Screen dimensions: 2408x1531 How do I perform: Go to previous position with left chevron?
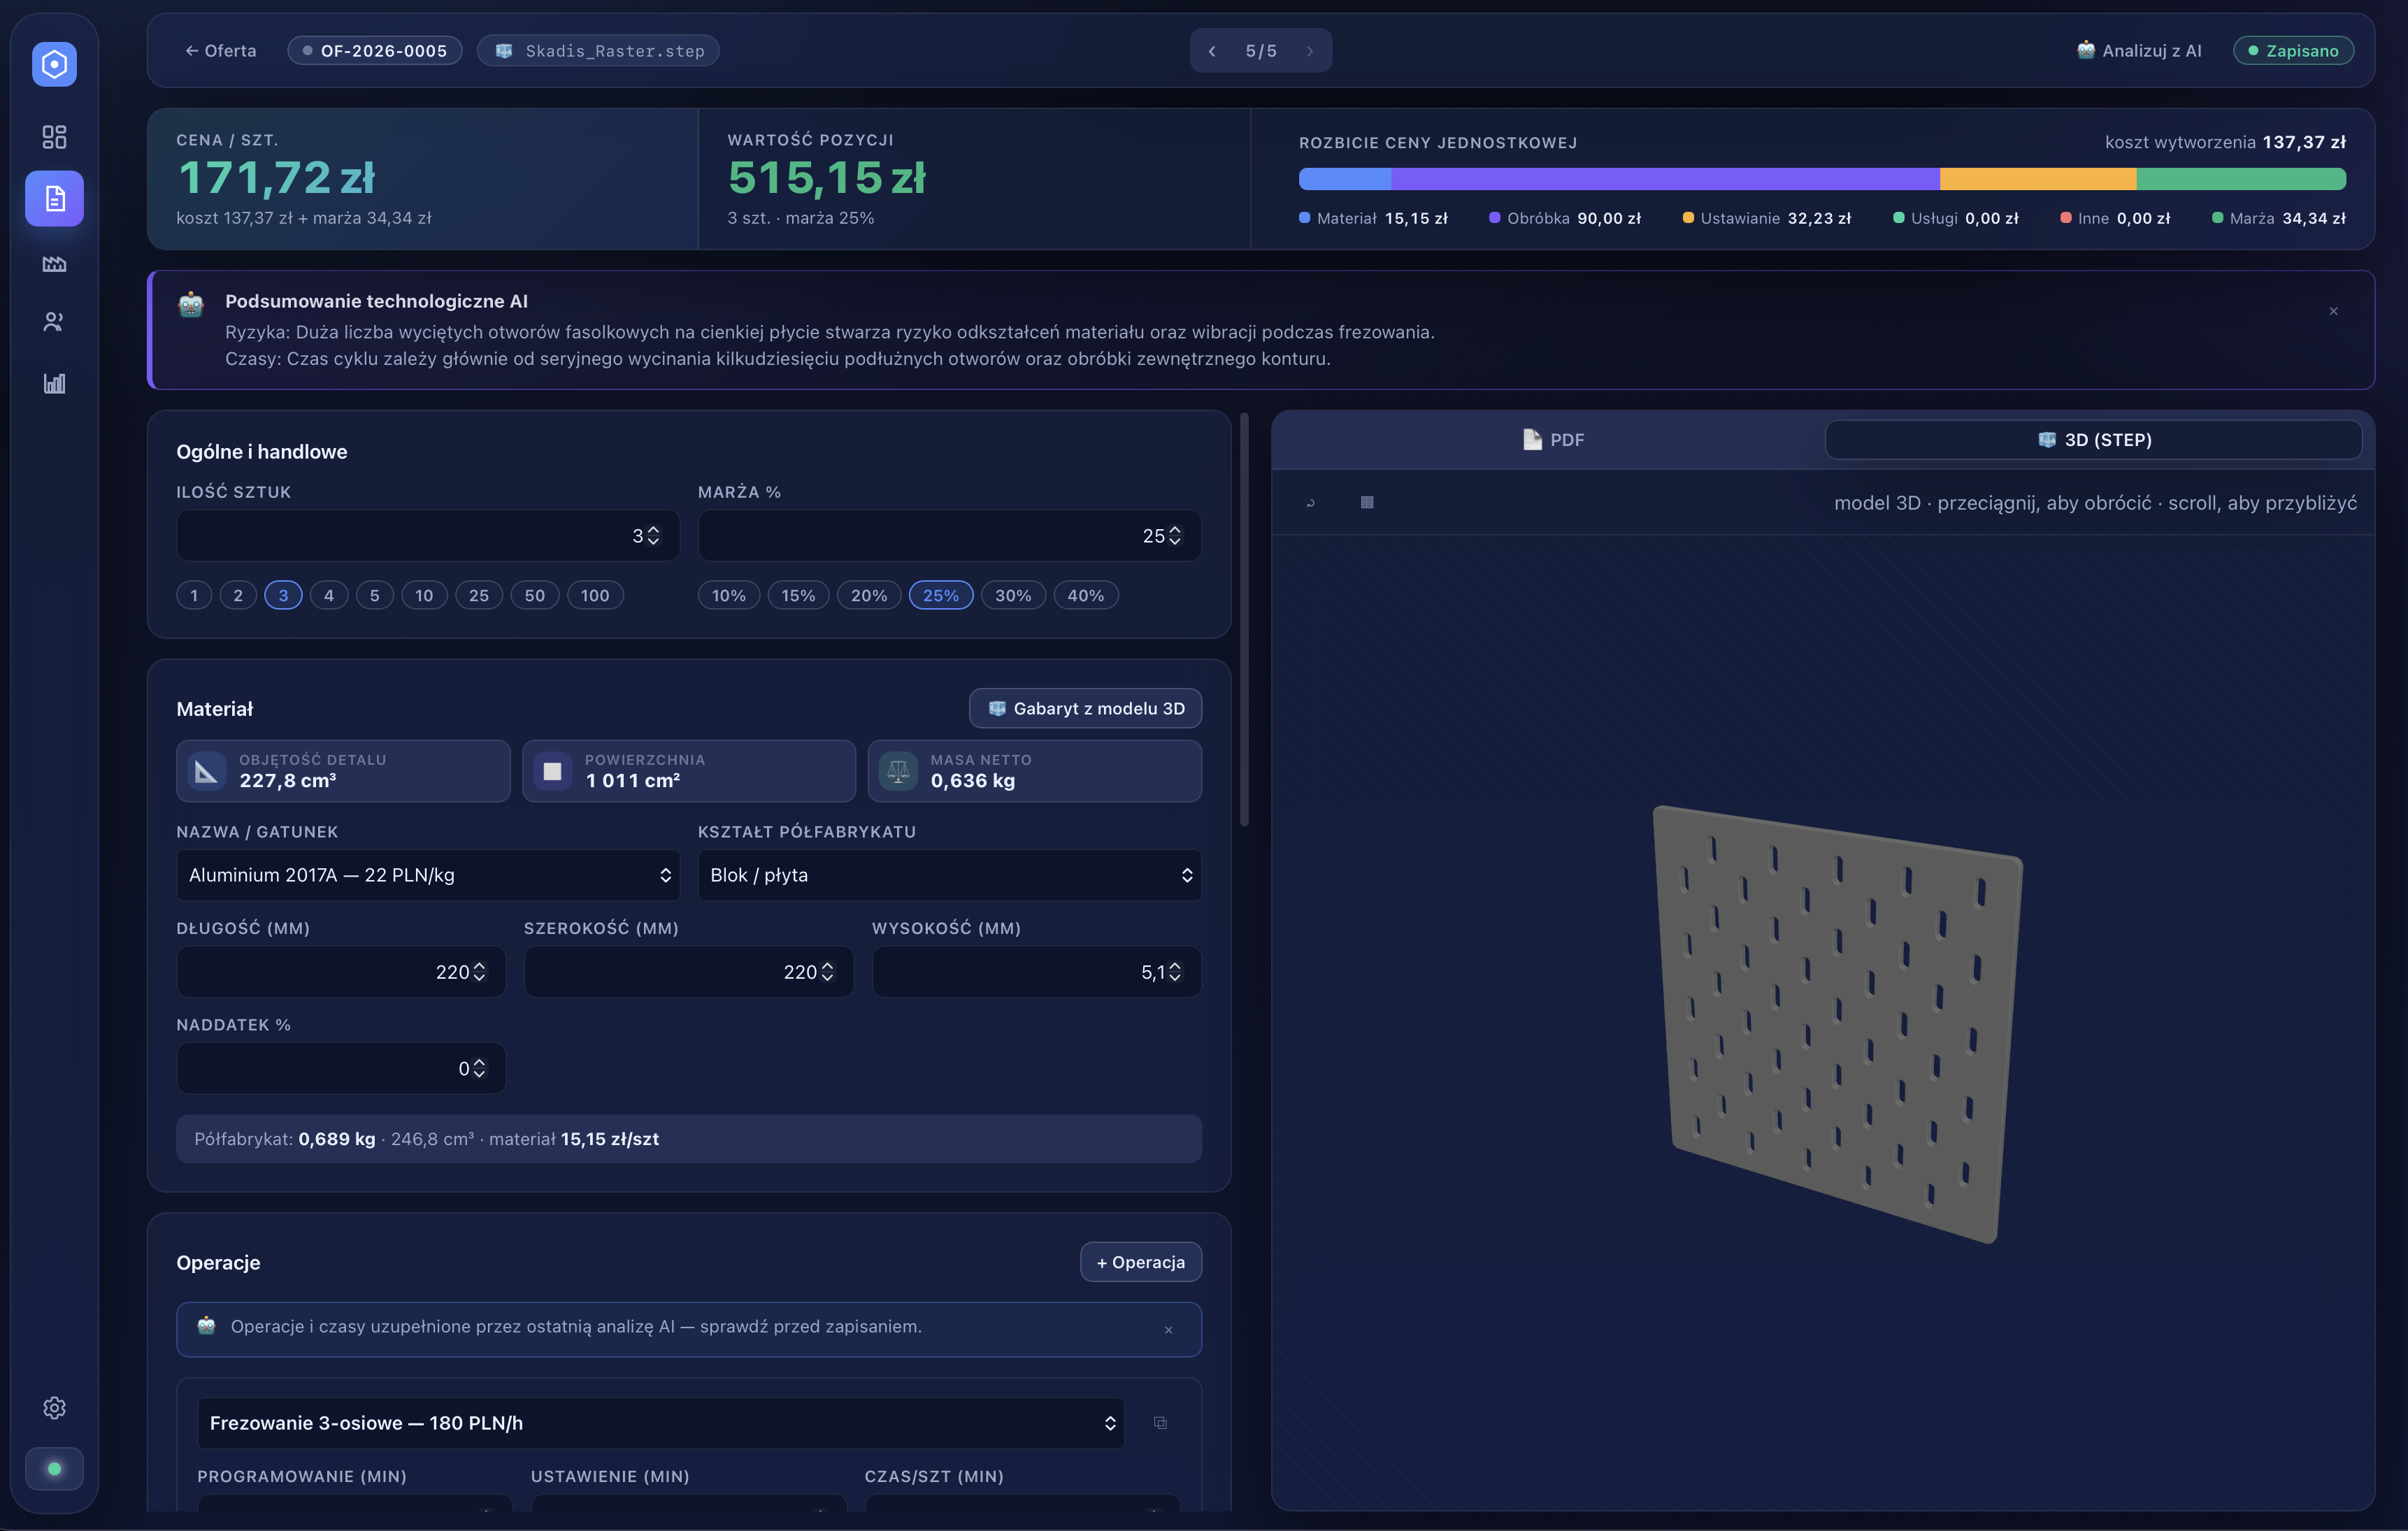(1212, 51)
